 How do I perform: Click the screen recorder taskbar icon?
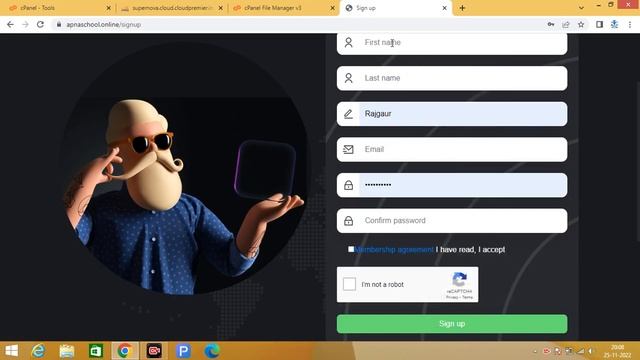[154, 351]
